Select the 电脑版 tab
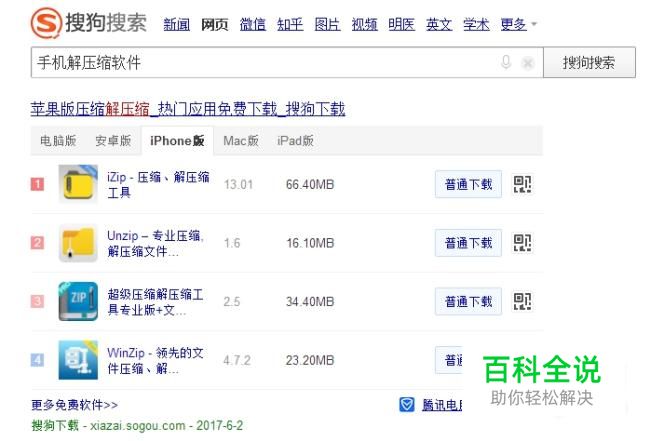The image size is (650, 441). 58,141
